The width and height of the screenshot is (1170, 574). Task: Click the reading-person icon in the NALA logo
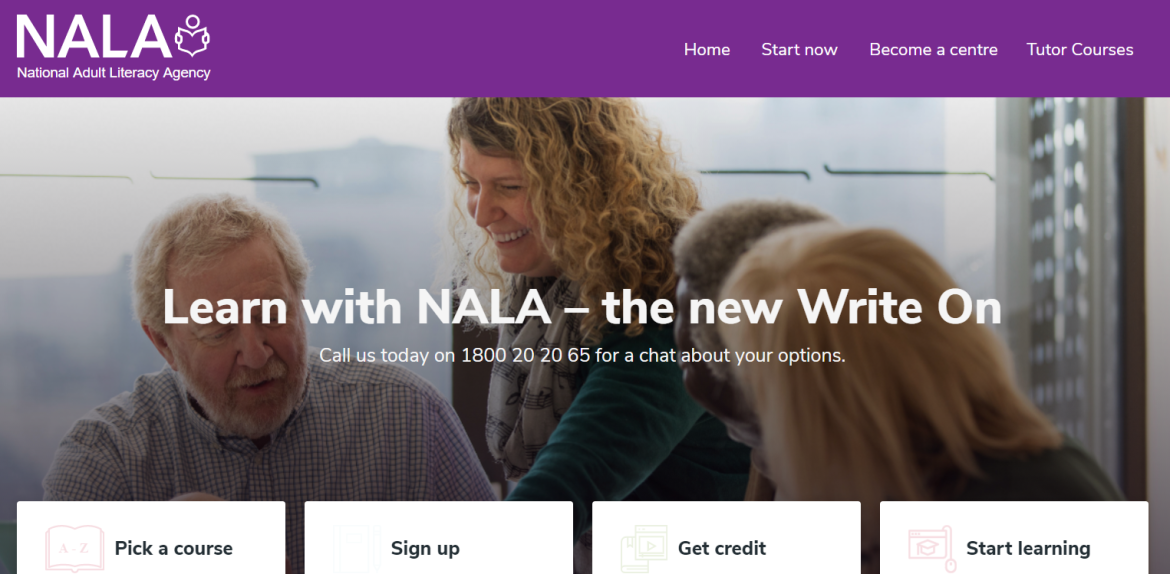(x=193, y=35)
